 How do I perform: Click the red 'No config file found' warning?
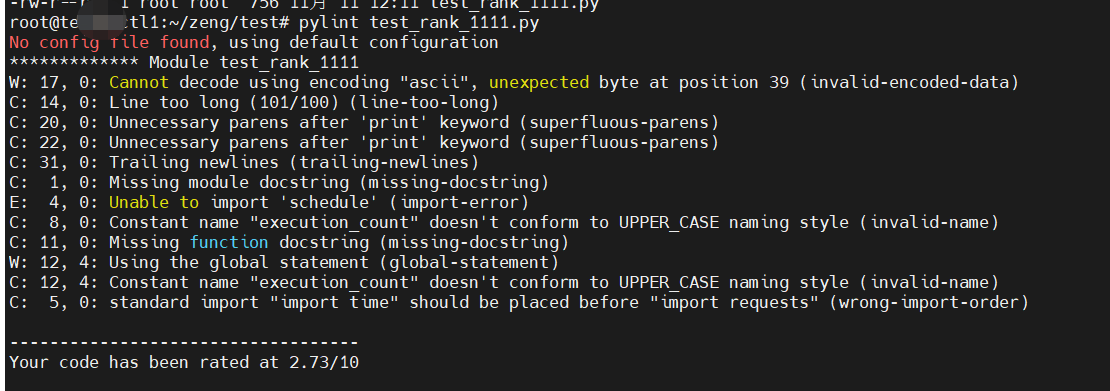pyautogui.click(x=109, y=42)
